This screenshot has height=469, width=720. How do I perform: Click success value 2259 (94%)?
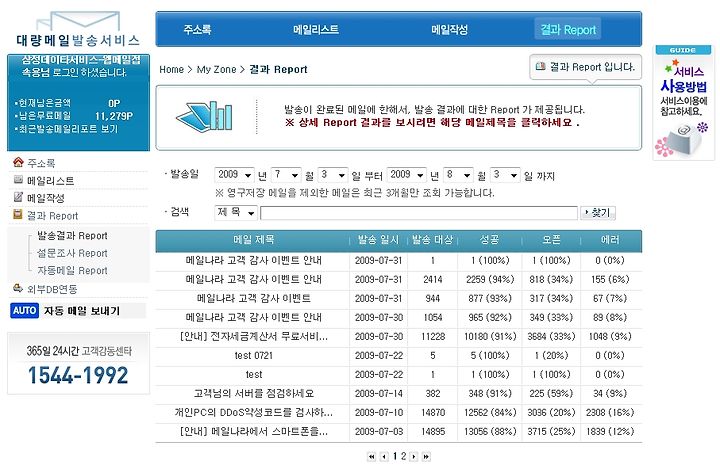click(490, 279)
